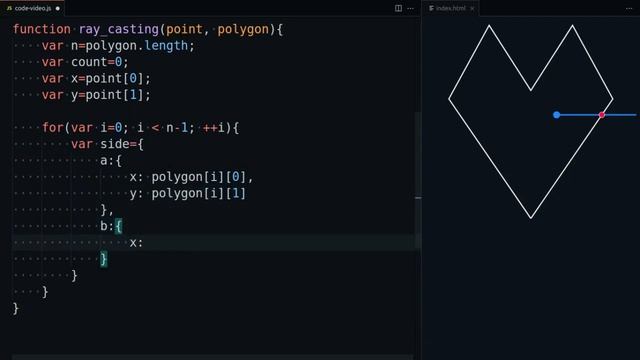Click the '},' line closing object a
Viewport: 640px width, 360px height.
coord(107,210)
